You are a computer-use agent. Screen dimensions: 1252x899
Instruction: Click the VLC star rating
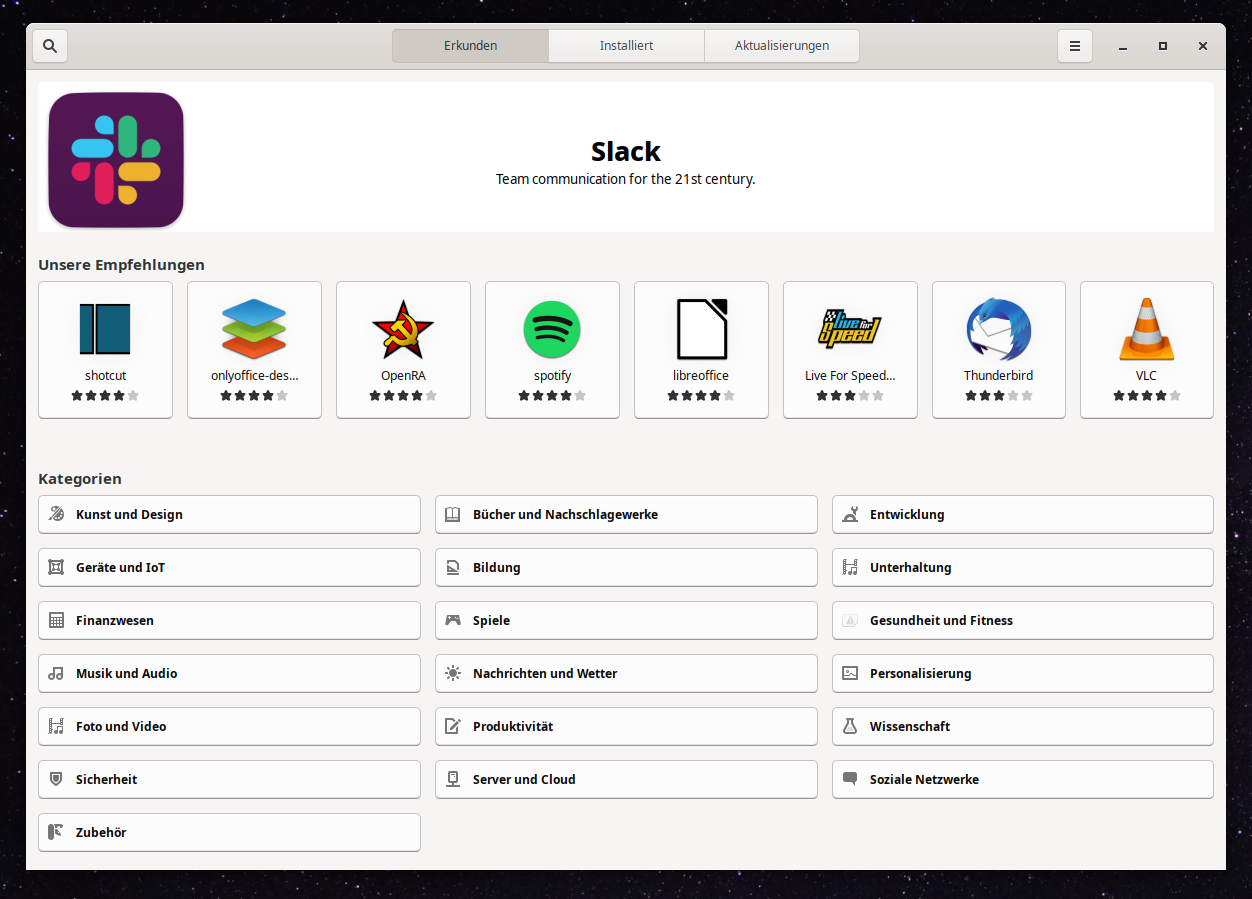click(1147, 396)
